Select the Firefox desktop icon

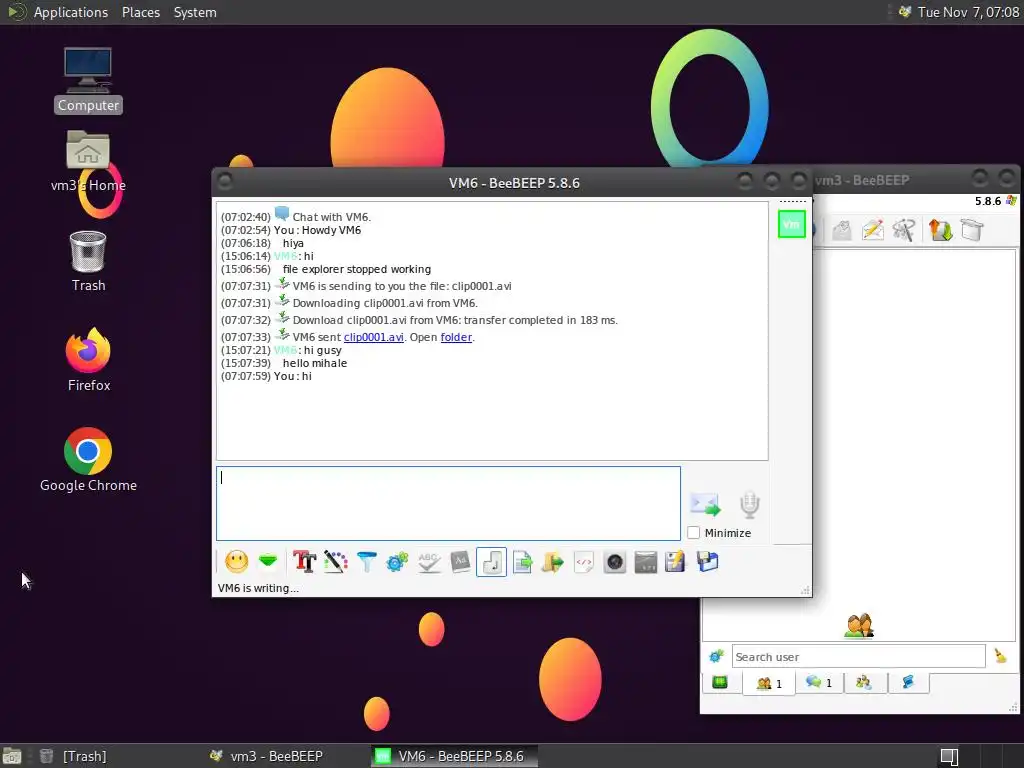(88, 360)
